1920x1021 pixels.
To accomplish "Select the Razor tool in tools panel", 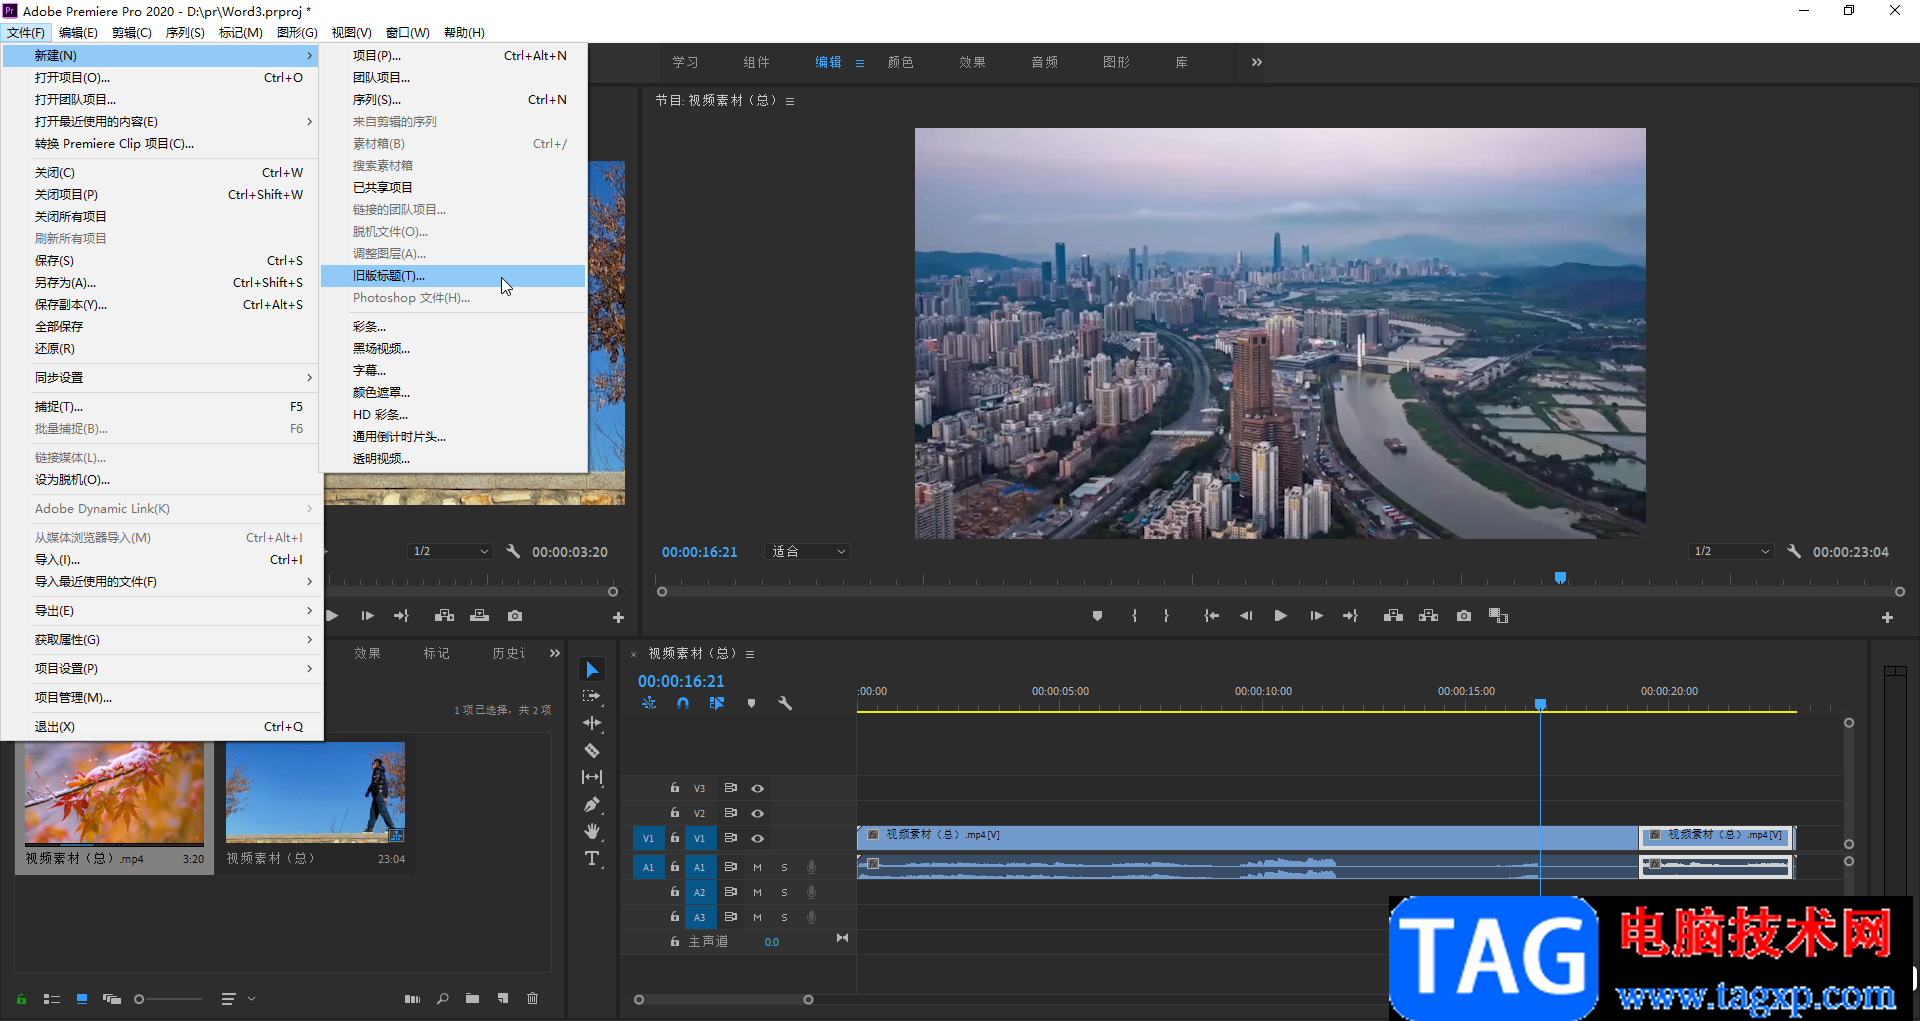I will [x=592, y=750].
